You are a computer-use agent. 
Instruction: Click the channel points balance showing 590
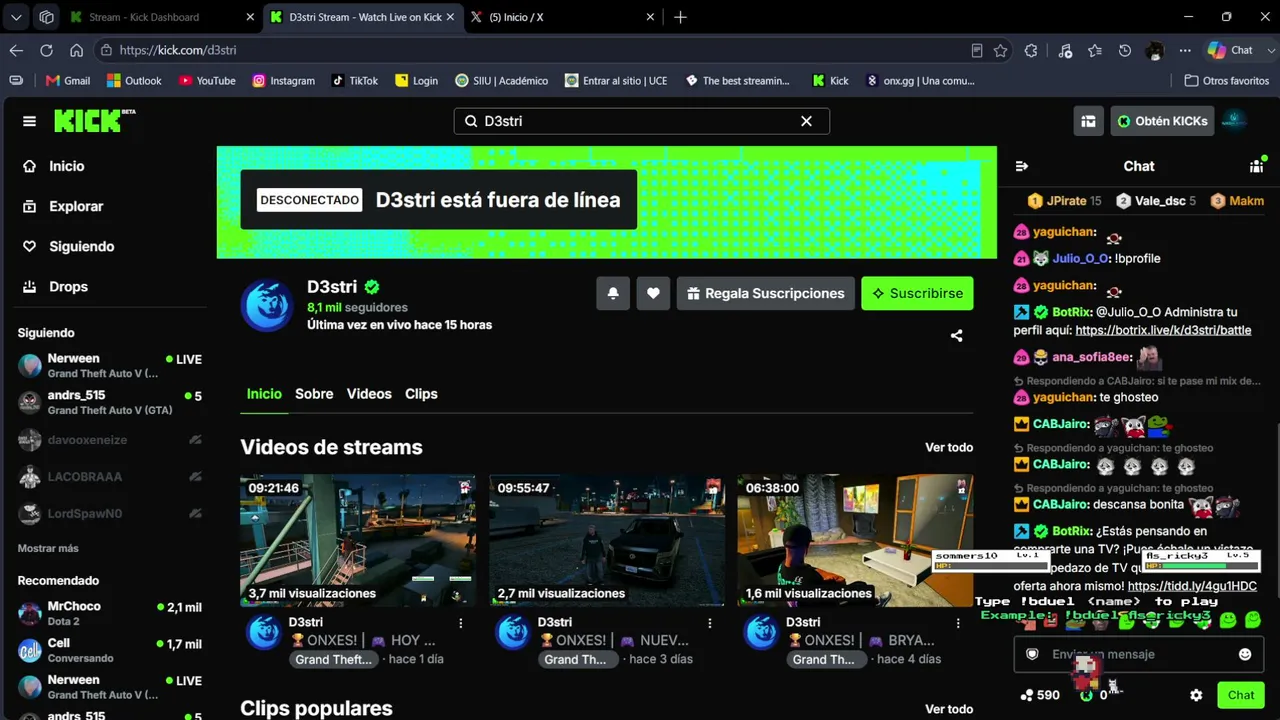tap(1039, 695)
